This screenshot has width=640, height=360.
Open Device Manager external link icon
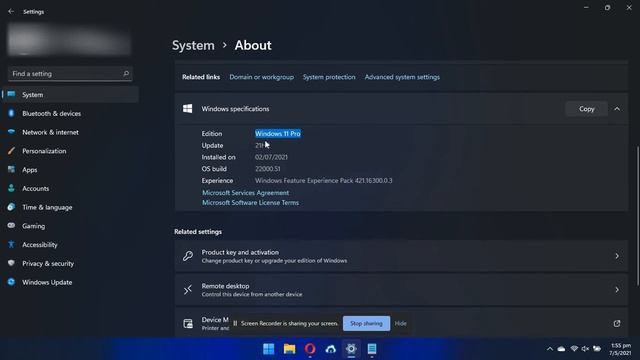coord(617,324)
